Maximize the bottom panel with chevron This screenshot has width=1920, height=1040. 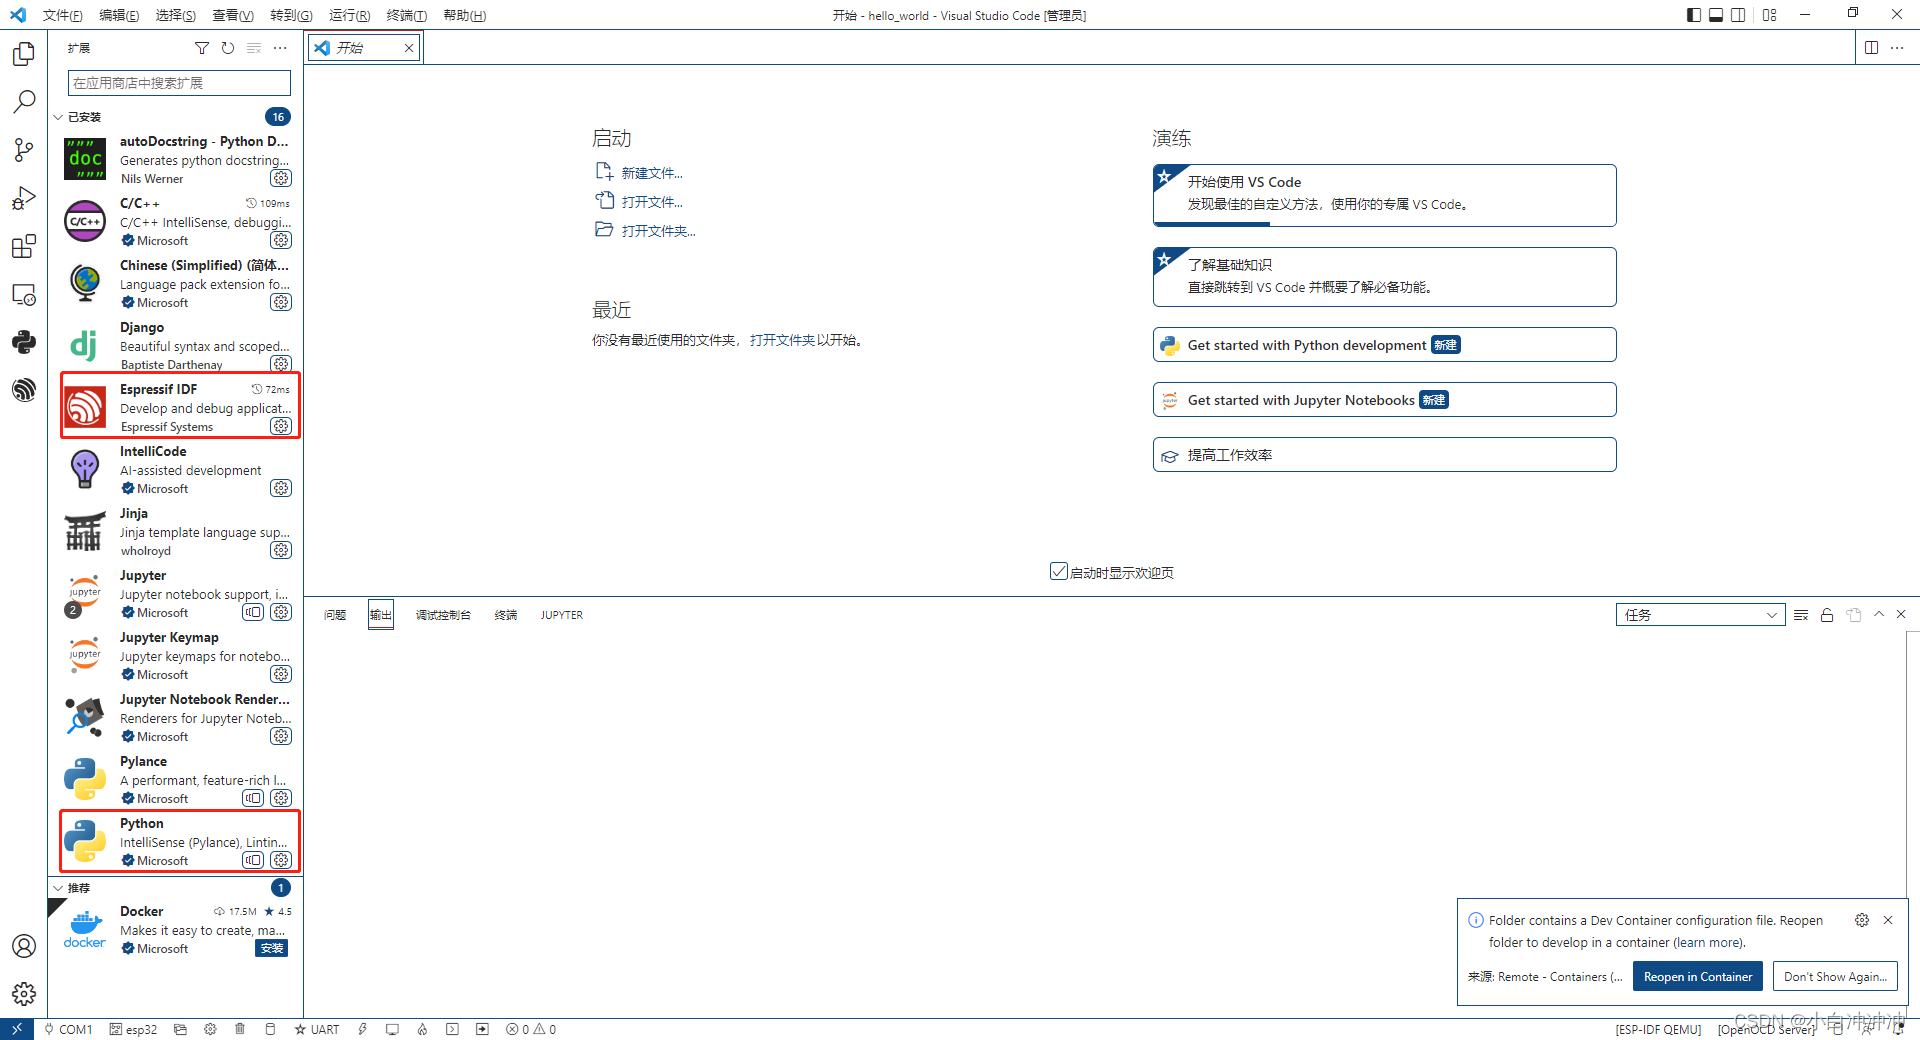point(1879,615)
